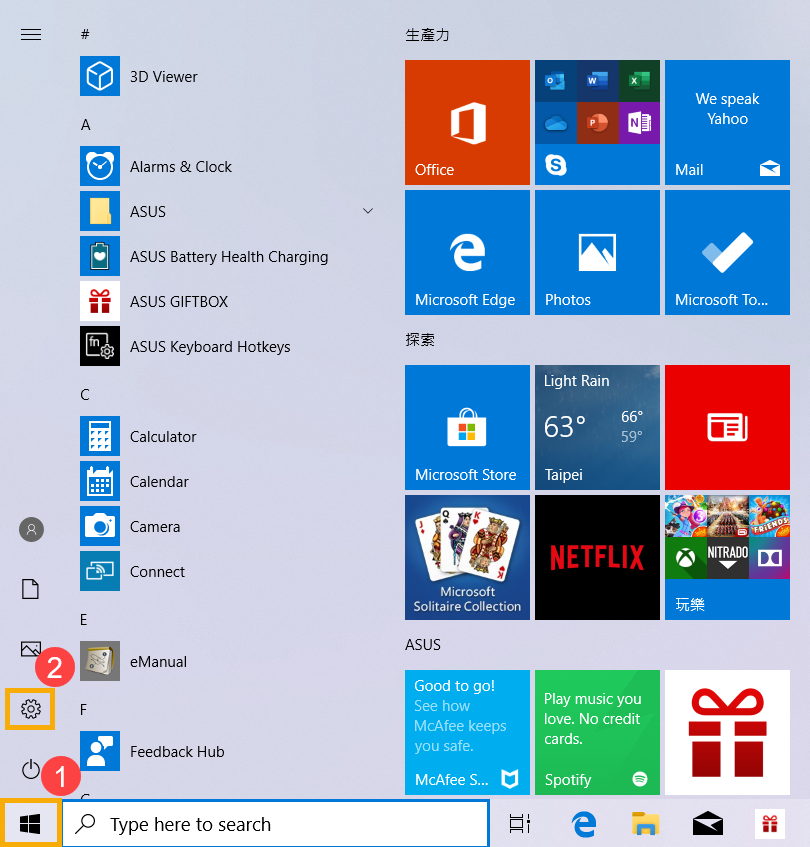The image size is (810, 847).
Task: Jump to letter E section header
Action: pyautogui.click(x=84, y=620)
